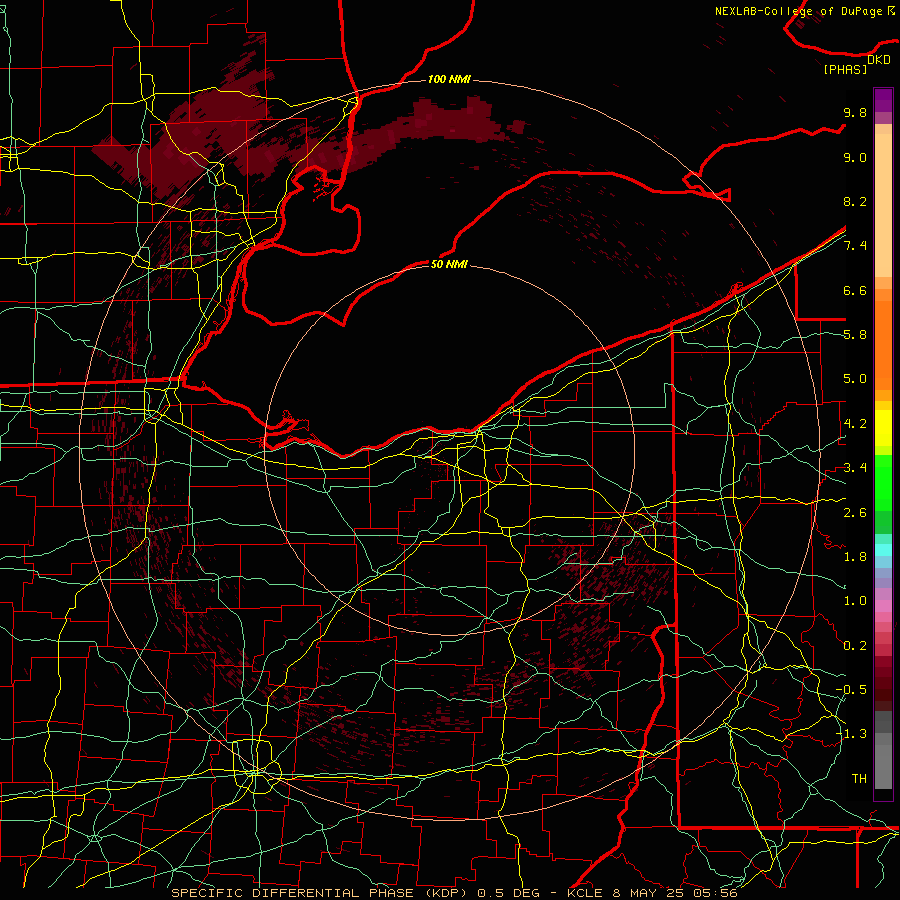Pick the purple top band of the color scale

(x=883, y=100)
